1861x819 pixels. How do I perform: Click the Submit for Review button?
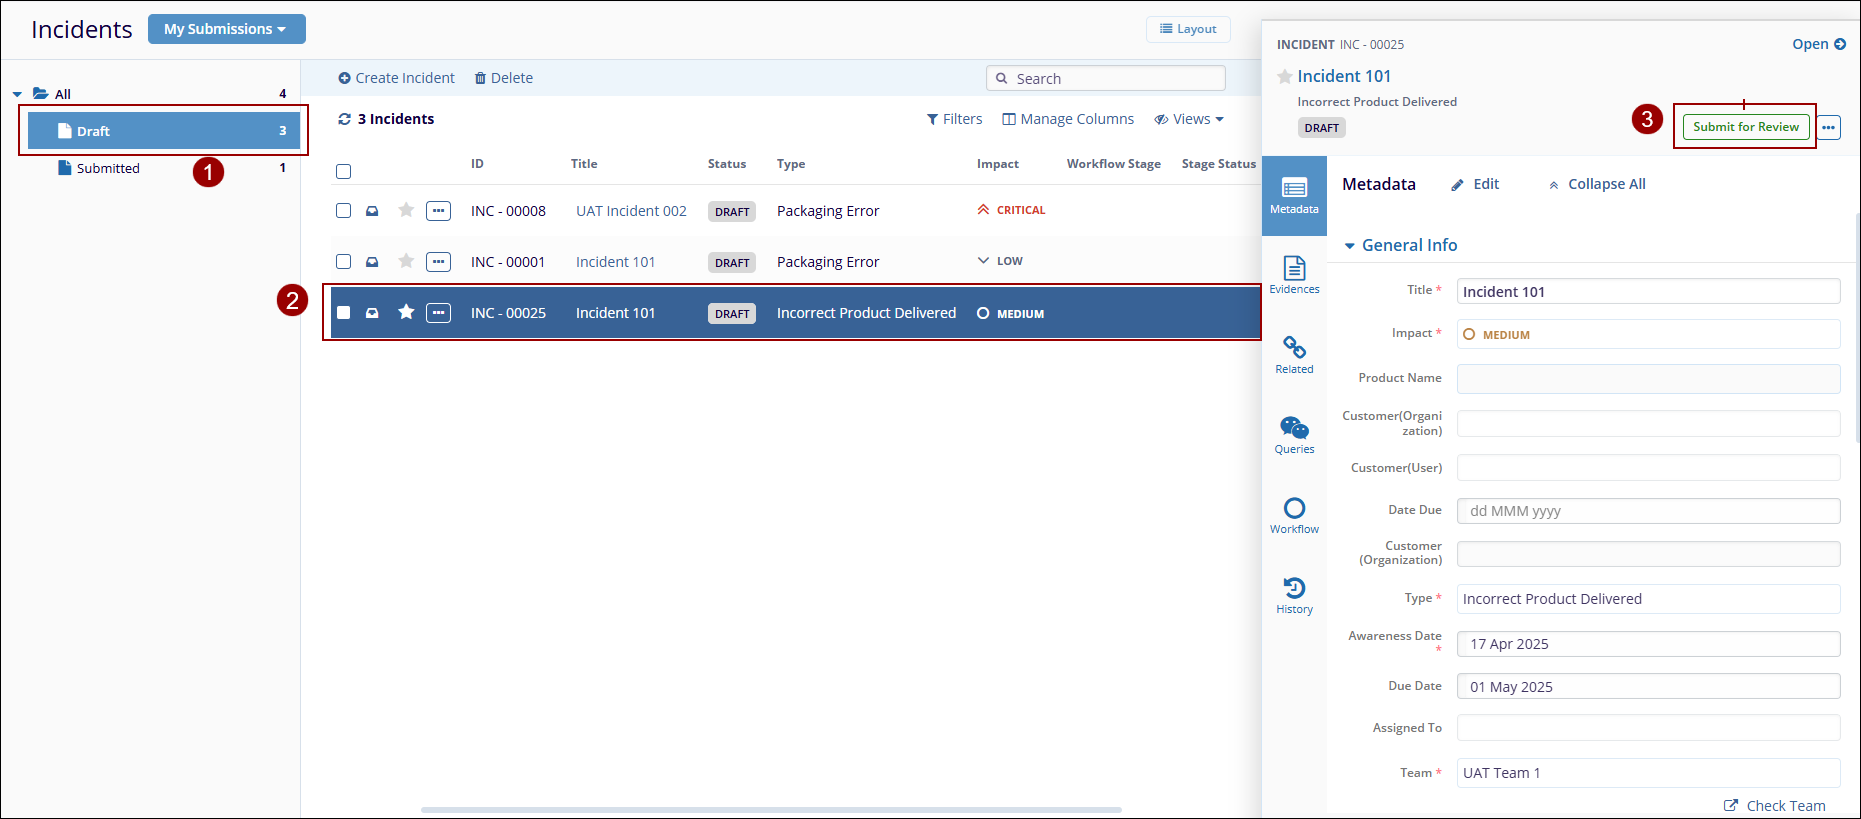coord(1745,127)
